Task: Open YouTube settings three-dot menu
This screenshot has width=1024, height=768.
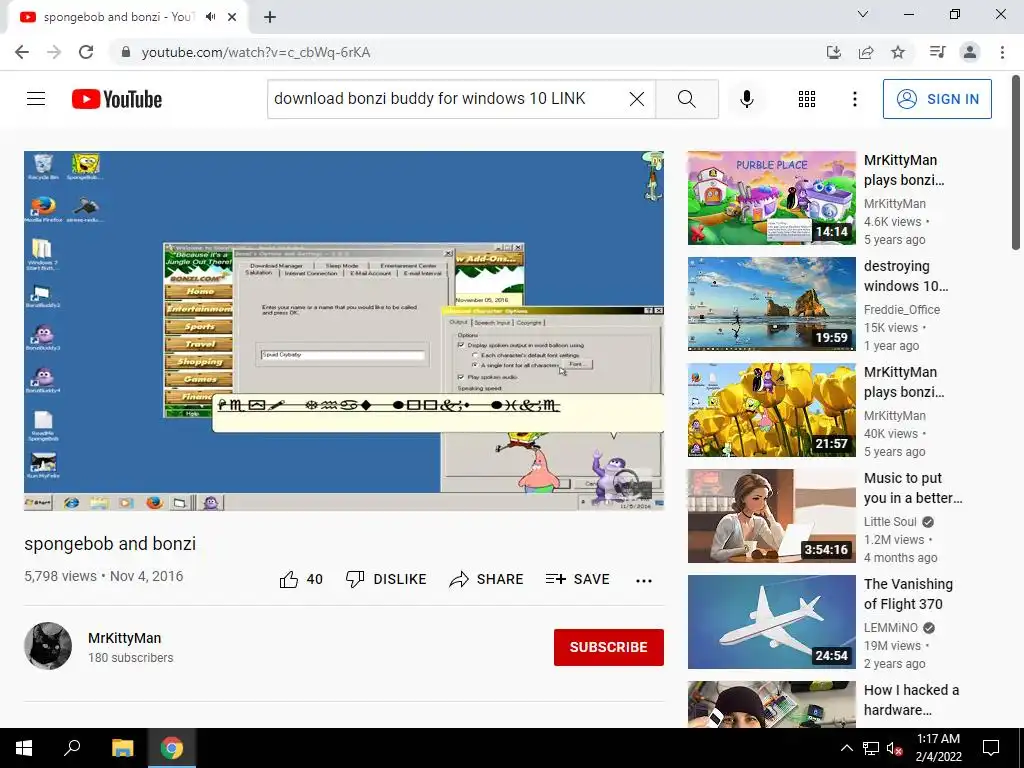Action: pos(854,99)
